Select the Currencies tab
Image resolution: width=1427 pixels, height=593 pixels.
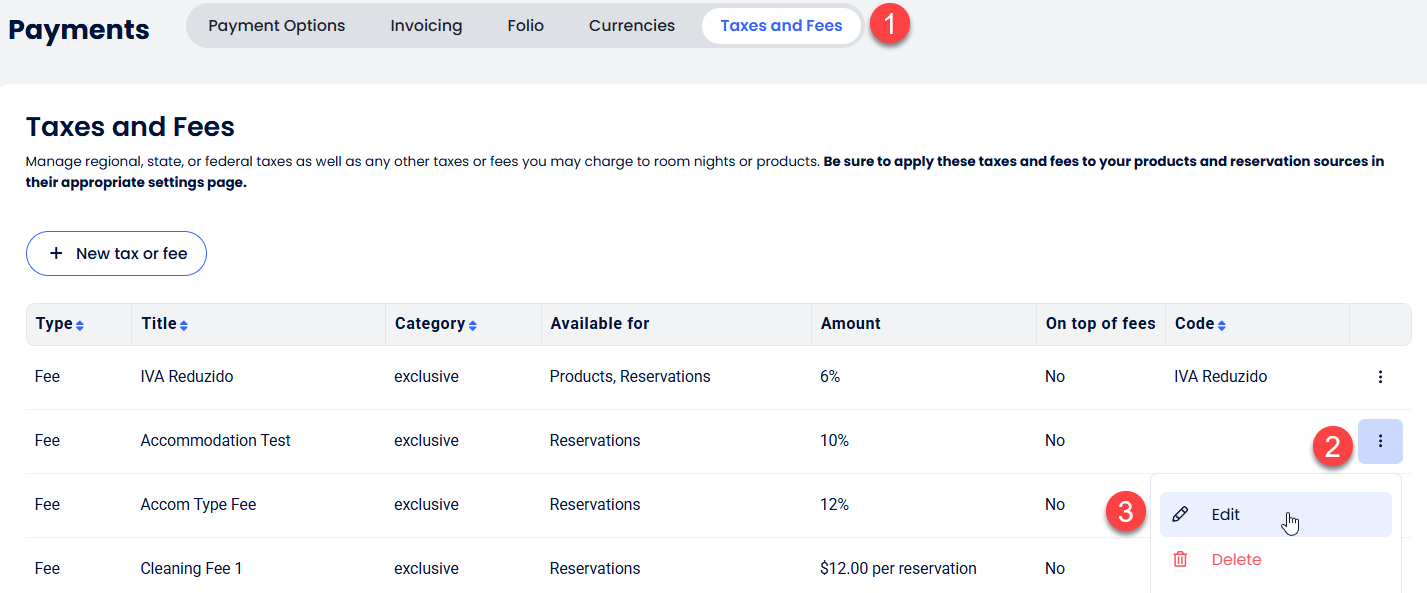[631, 26]
